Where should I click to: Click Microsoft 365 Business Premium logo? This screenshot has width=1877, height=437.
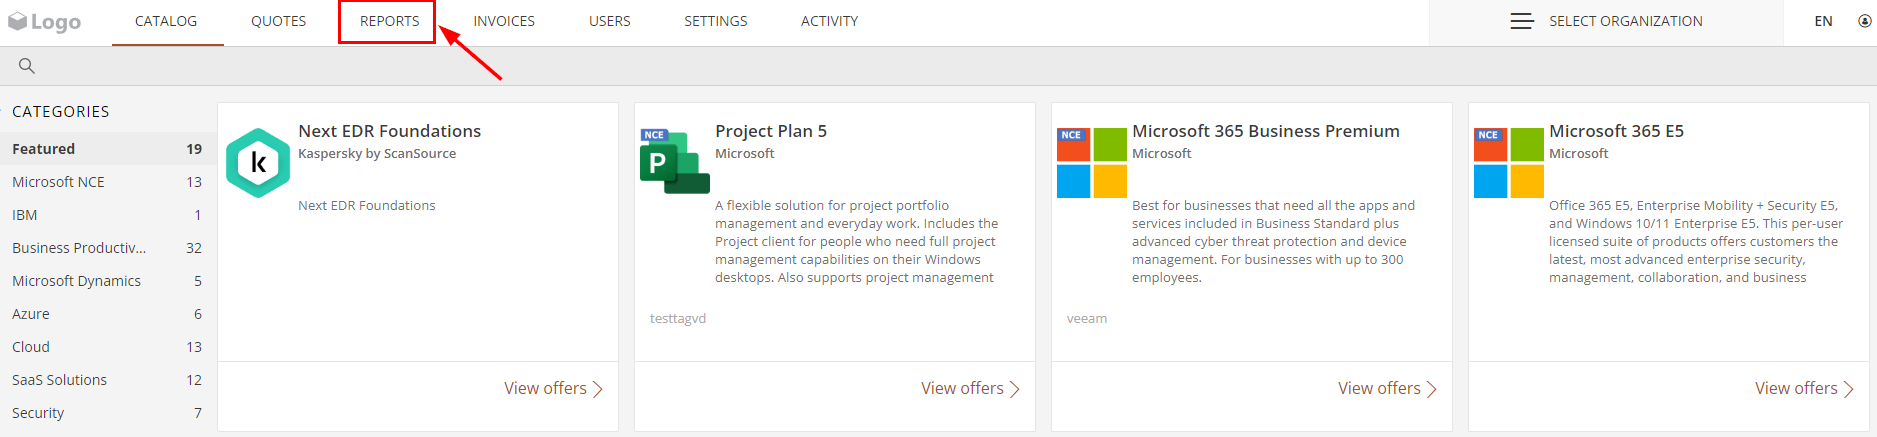coord(1092,163)
